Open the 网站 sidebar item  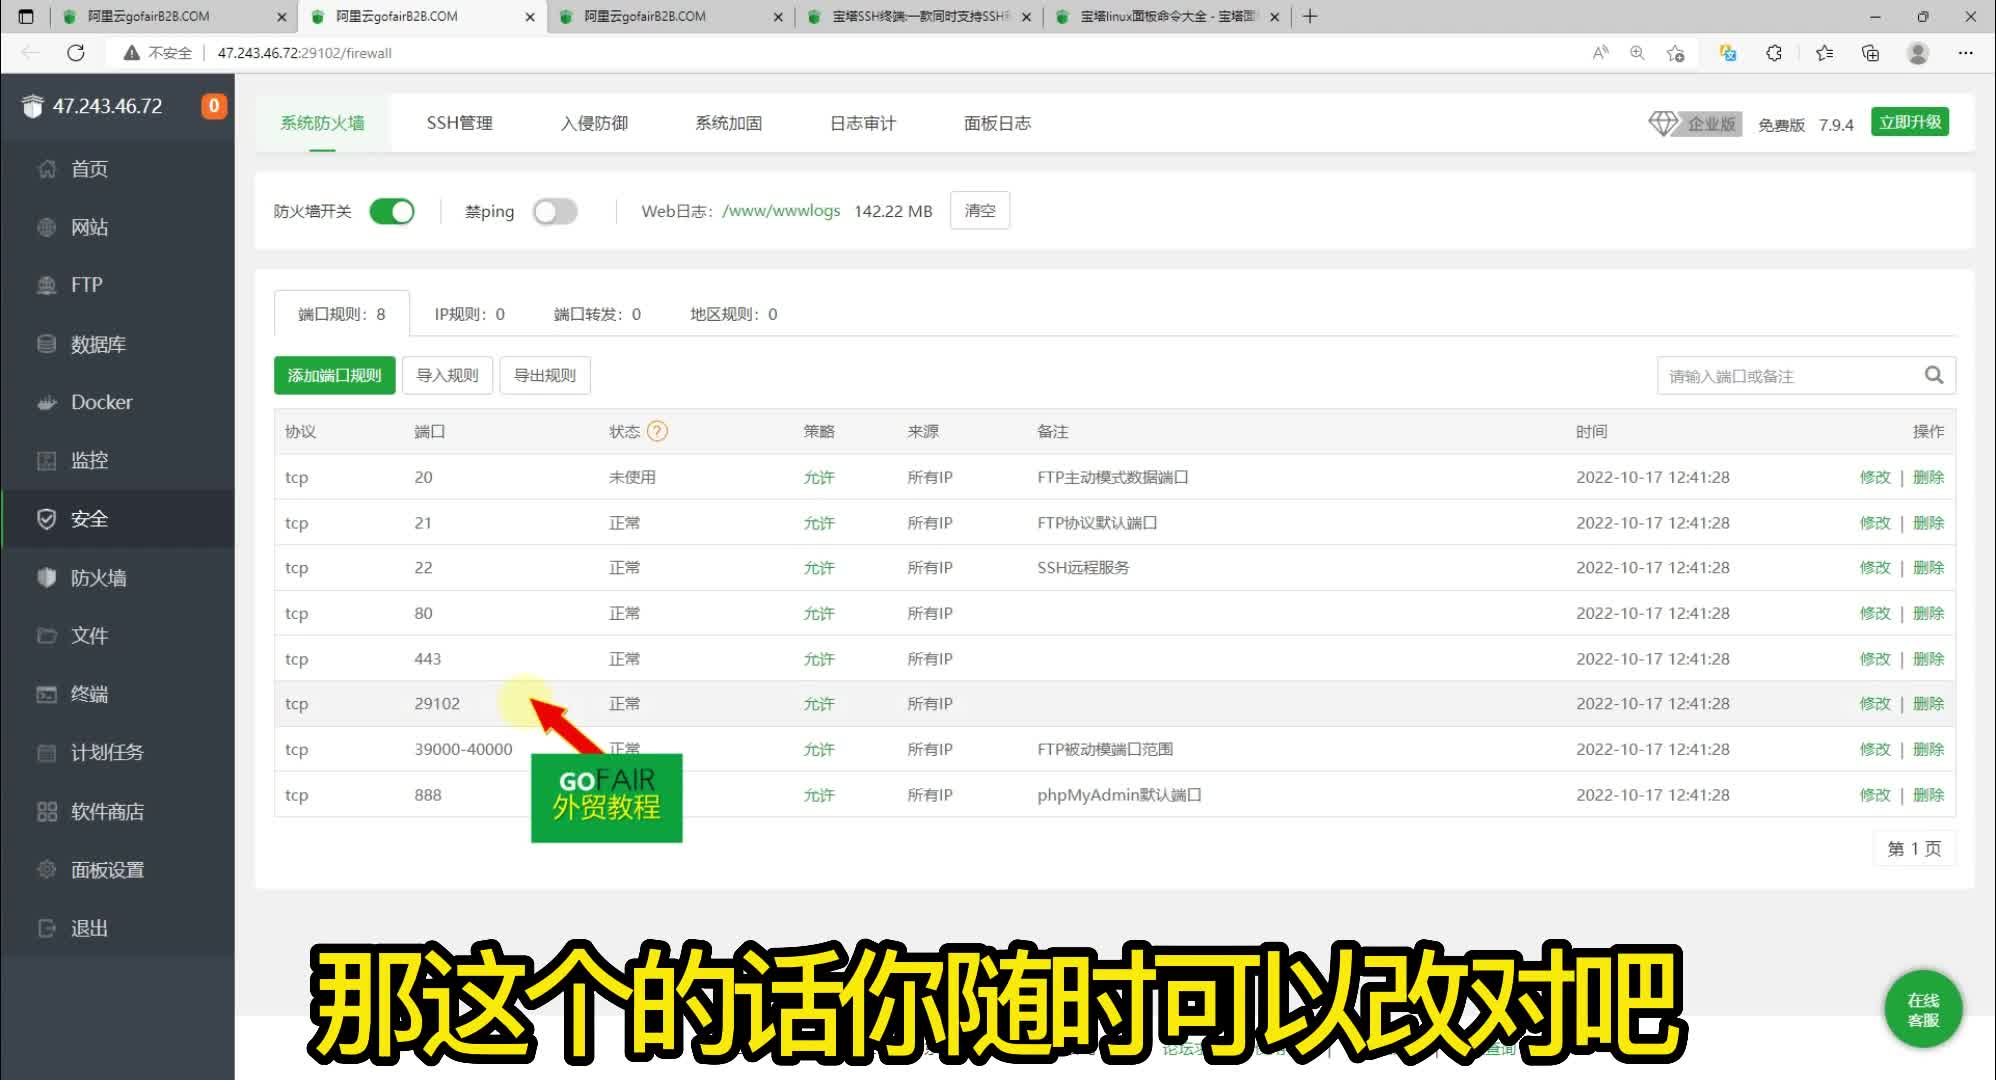[x=117, y=227]
